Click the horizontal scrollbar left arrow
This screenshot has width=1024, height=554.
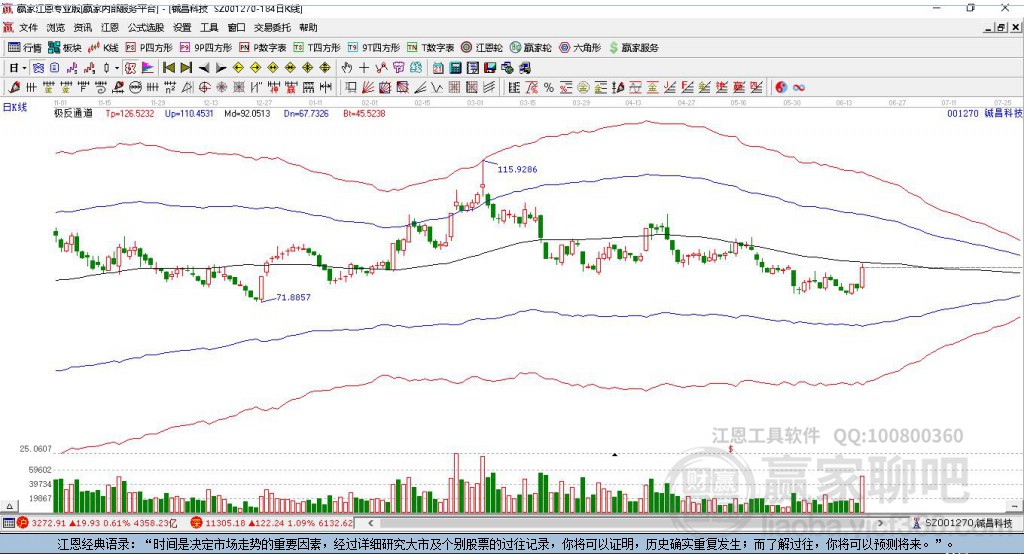tap(371, 523)
